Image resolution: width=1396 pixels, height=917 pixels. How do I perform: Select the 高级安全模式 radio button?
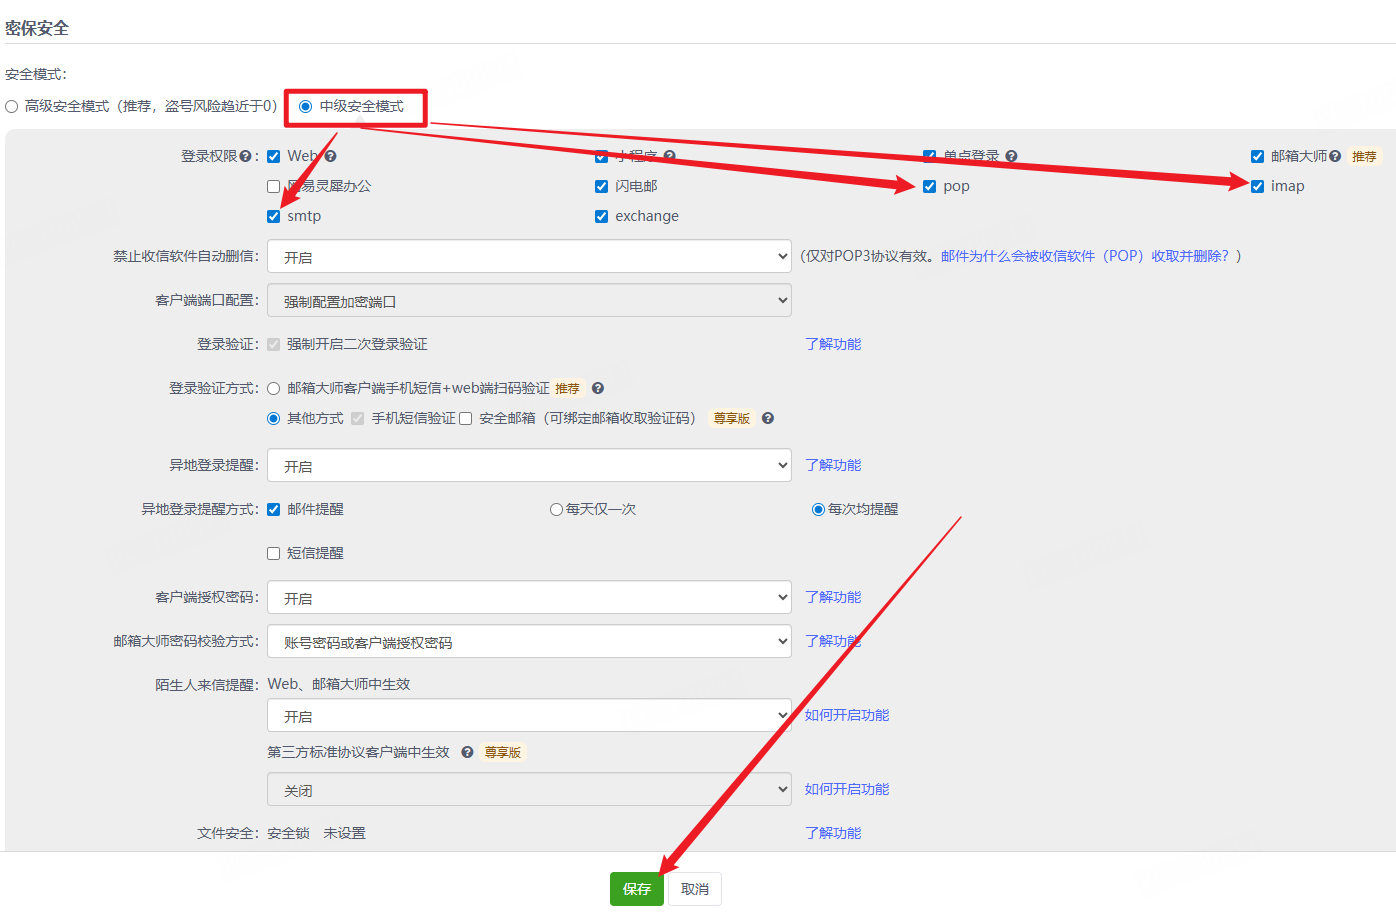12,106
